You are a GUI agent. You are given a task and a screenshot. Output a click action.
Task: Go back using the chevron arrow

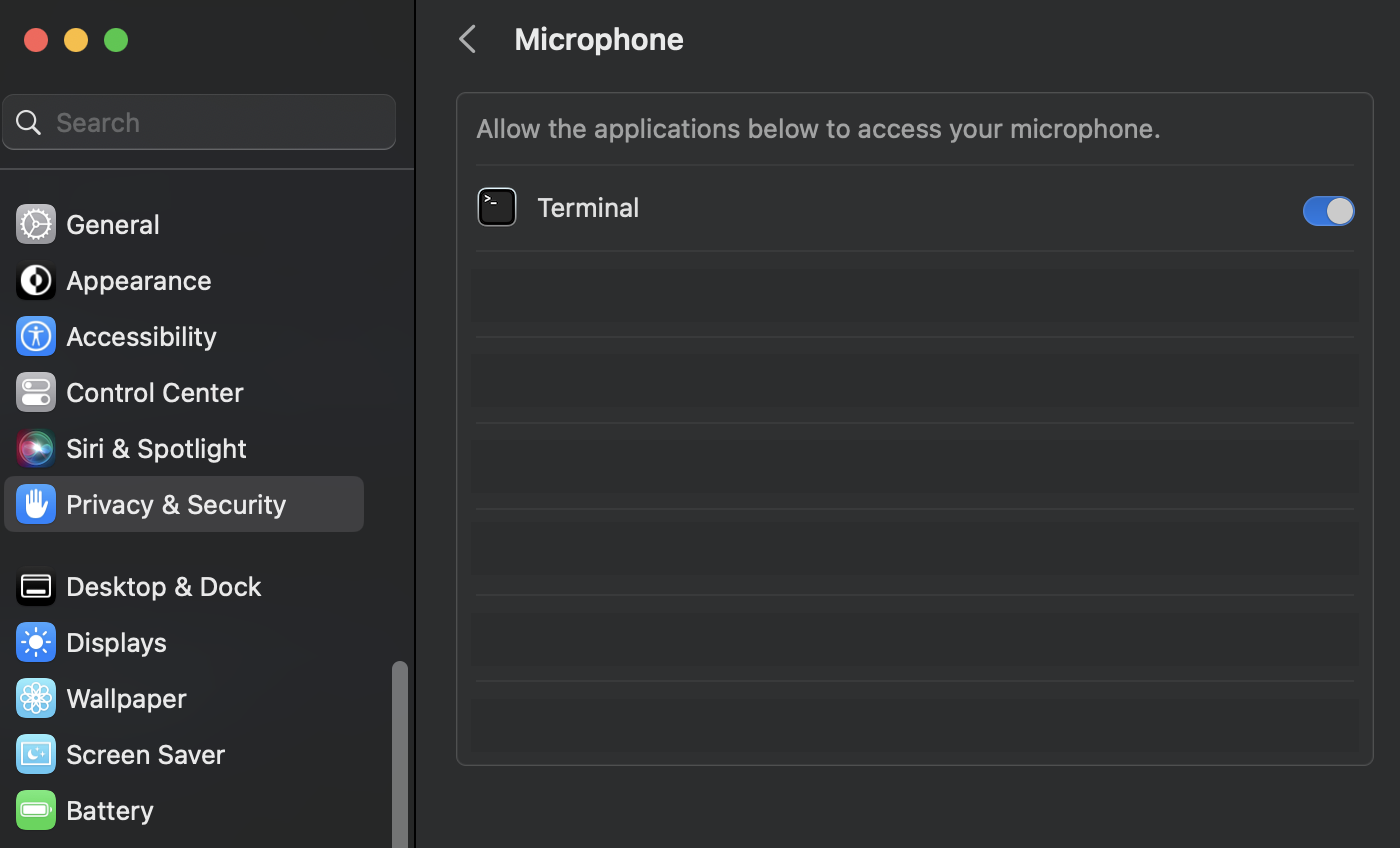(467, 39)
